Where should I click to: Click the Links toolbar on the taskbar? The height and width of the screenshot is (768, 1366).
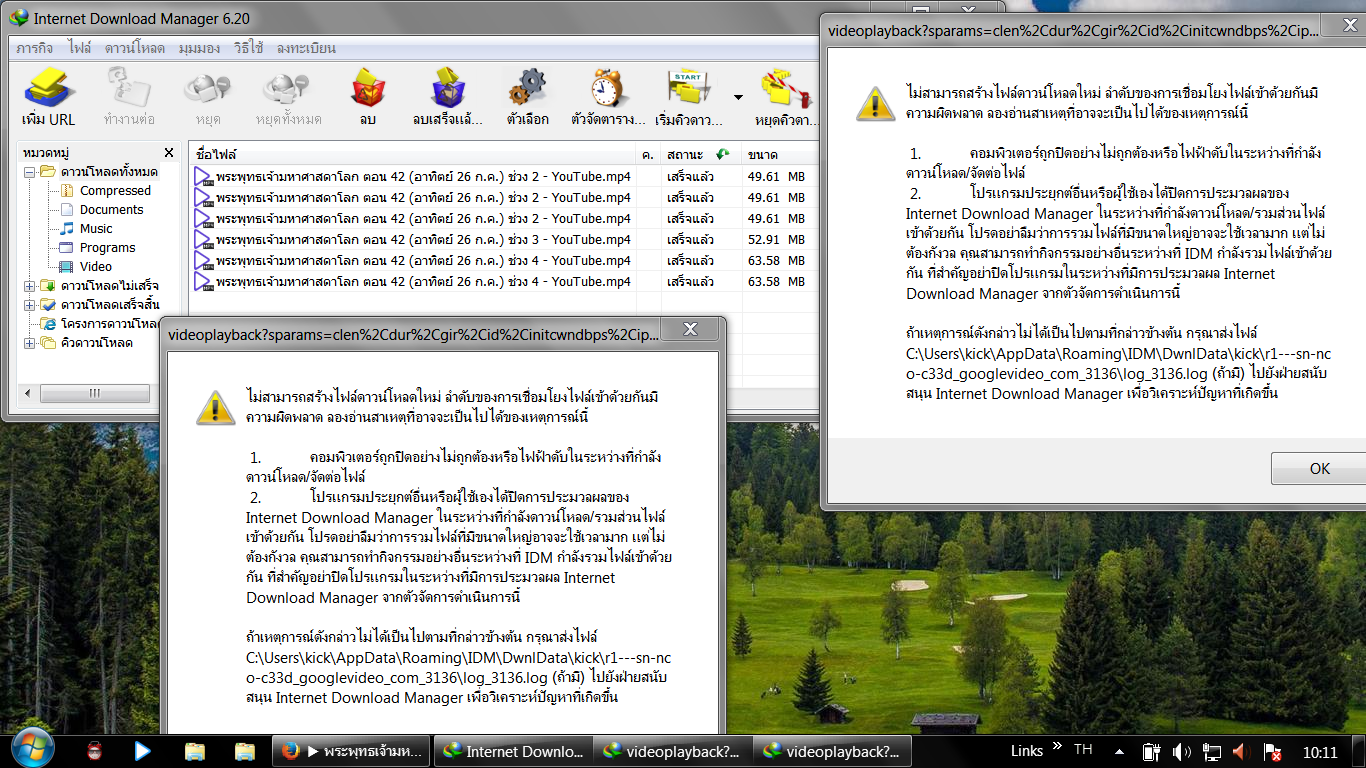coord(1026,751)
